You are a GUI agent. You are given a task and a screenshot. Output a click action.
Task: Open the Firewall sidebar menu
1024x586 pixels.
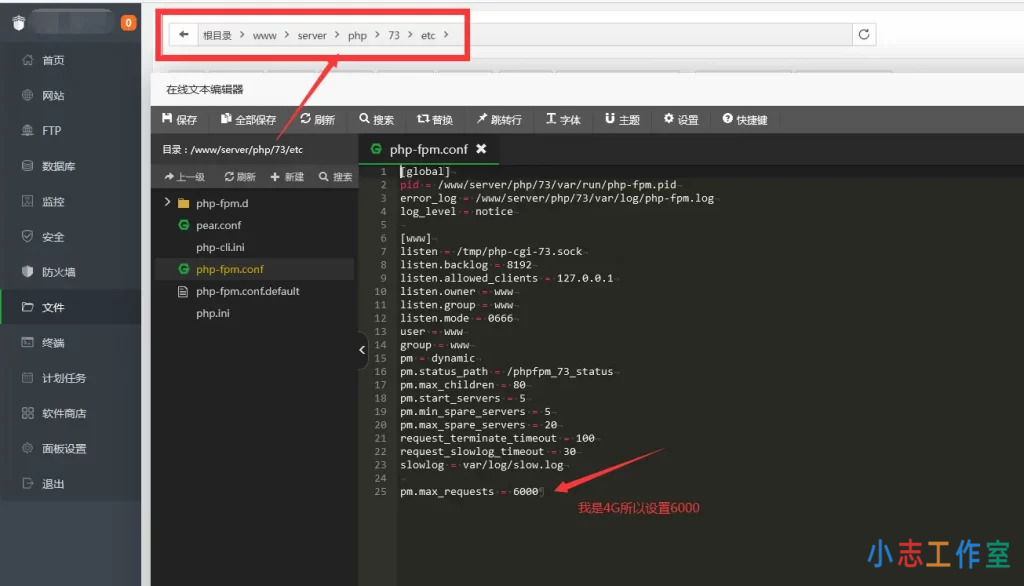58,272
